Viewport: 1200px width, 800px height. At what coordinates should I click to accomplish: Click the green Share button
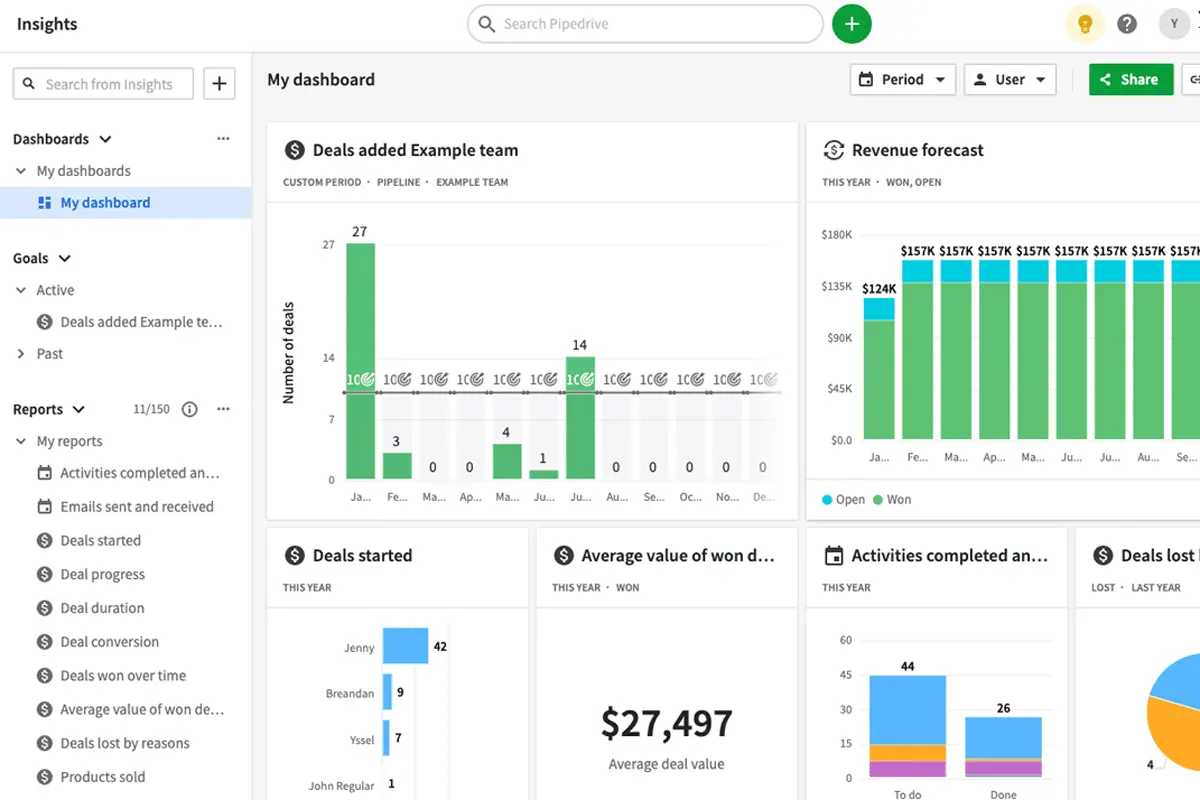tap(1131, 80)
